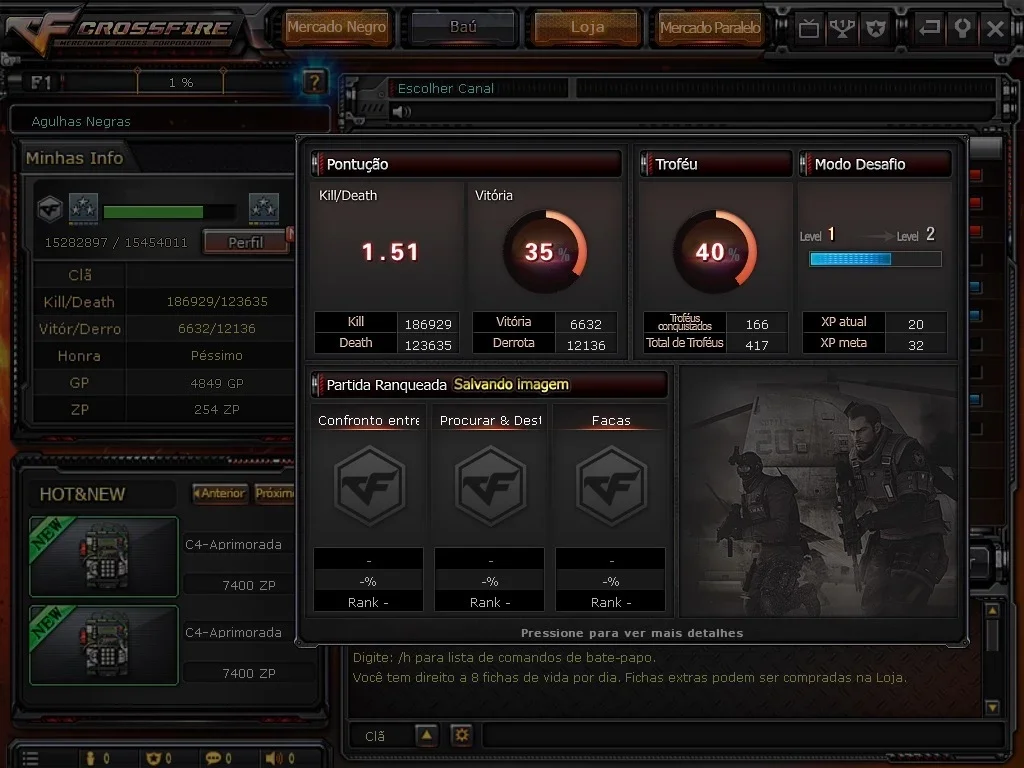Click the chat message input field
The height and width of the screenshot is (768, 1024).
click(743, 735)
